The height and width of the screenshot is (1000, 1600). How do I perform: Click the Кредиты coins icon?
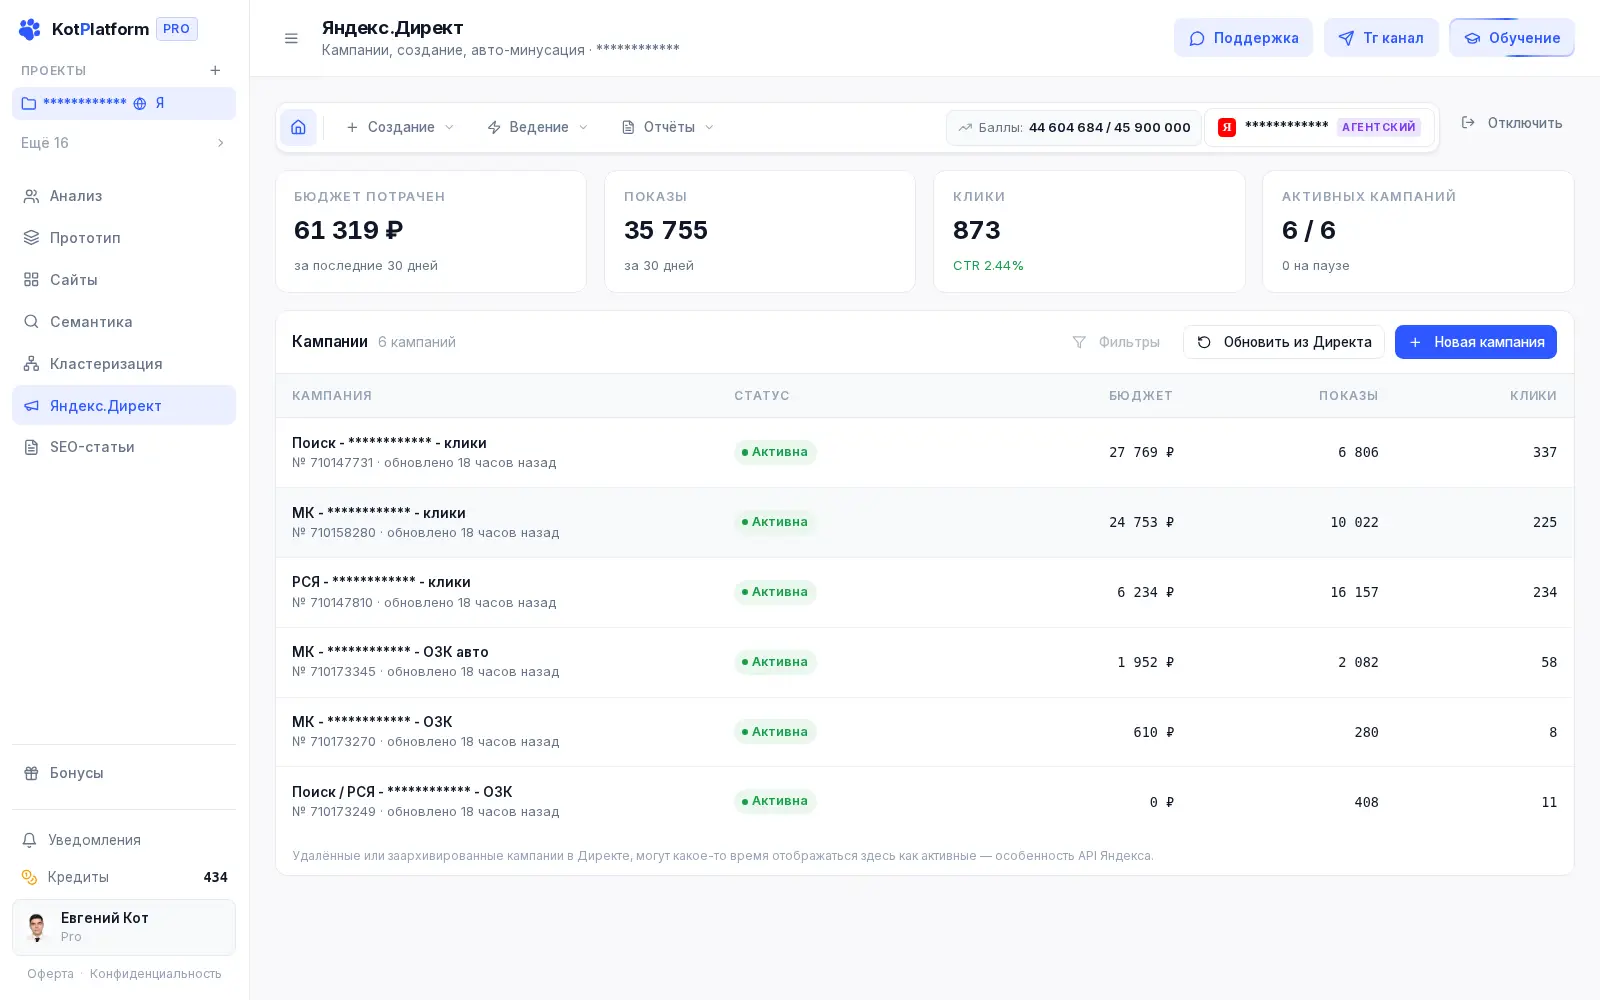click(30, 877)
